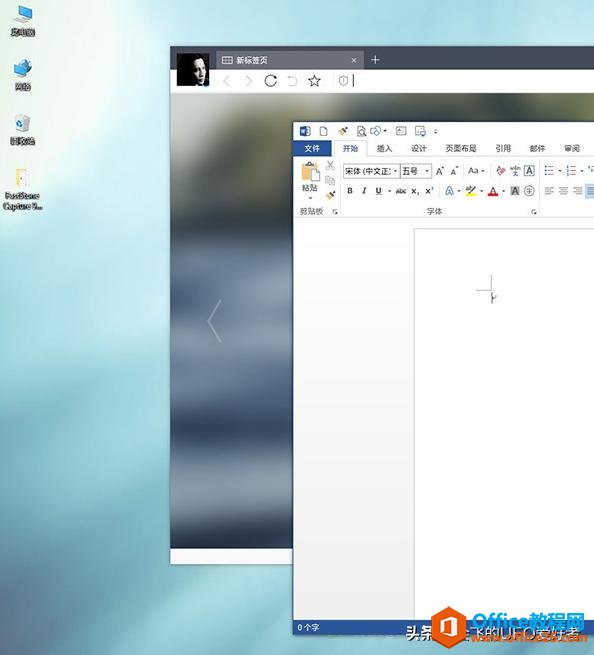Expand the font size dropdown 五号
594x655 pixels.
[416, 171]
